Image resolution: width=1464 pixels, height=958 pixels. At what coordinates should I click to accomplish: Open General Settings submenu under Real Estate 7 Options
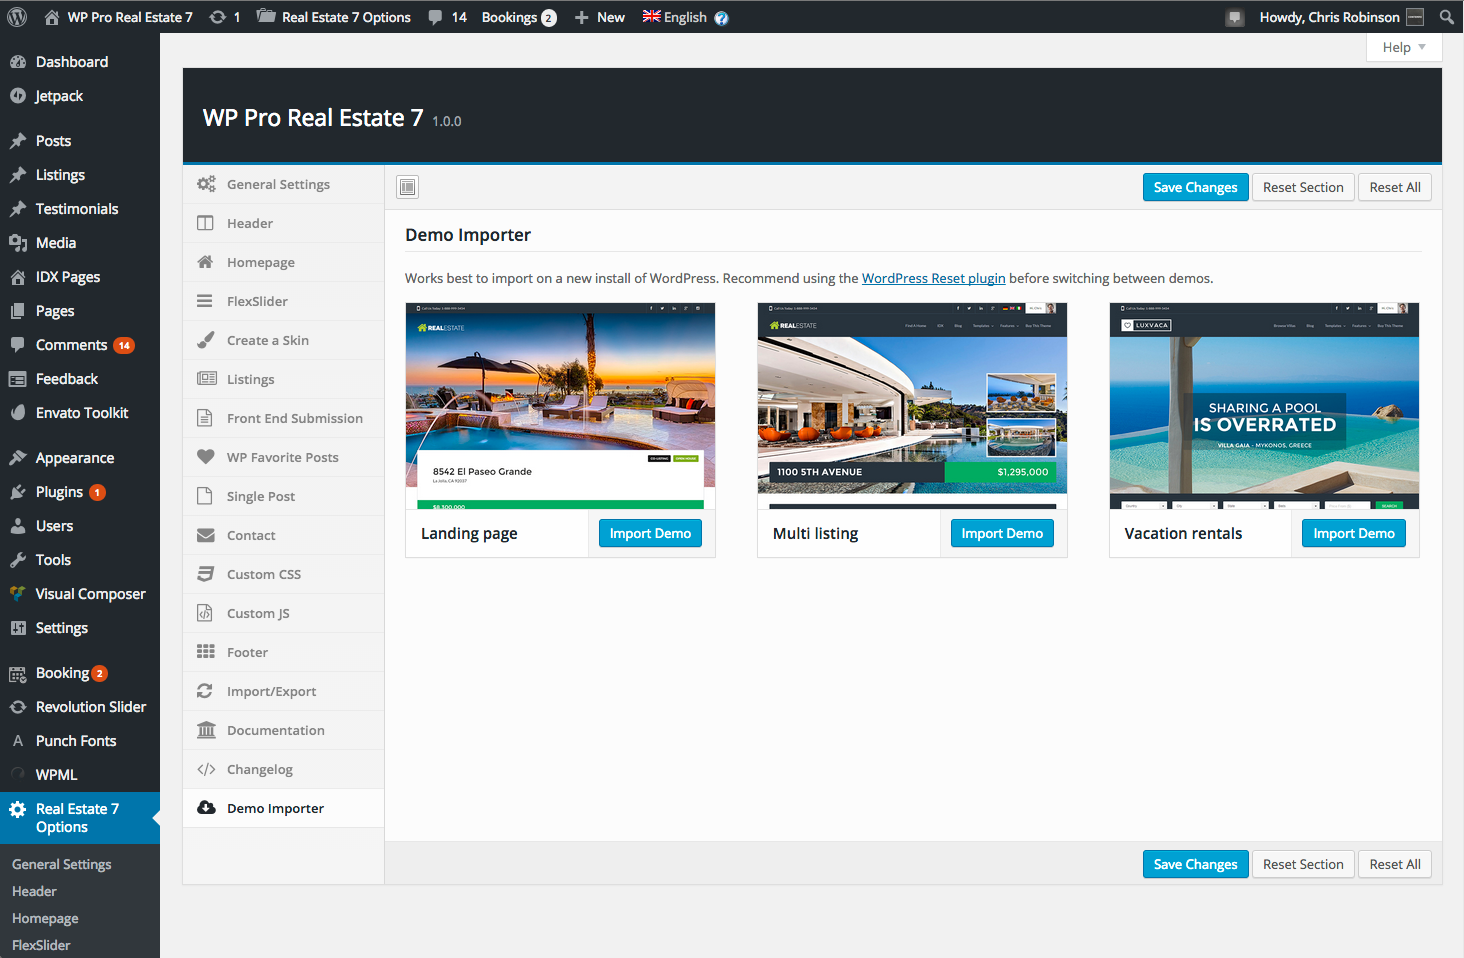(x=62, y=864)
